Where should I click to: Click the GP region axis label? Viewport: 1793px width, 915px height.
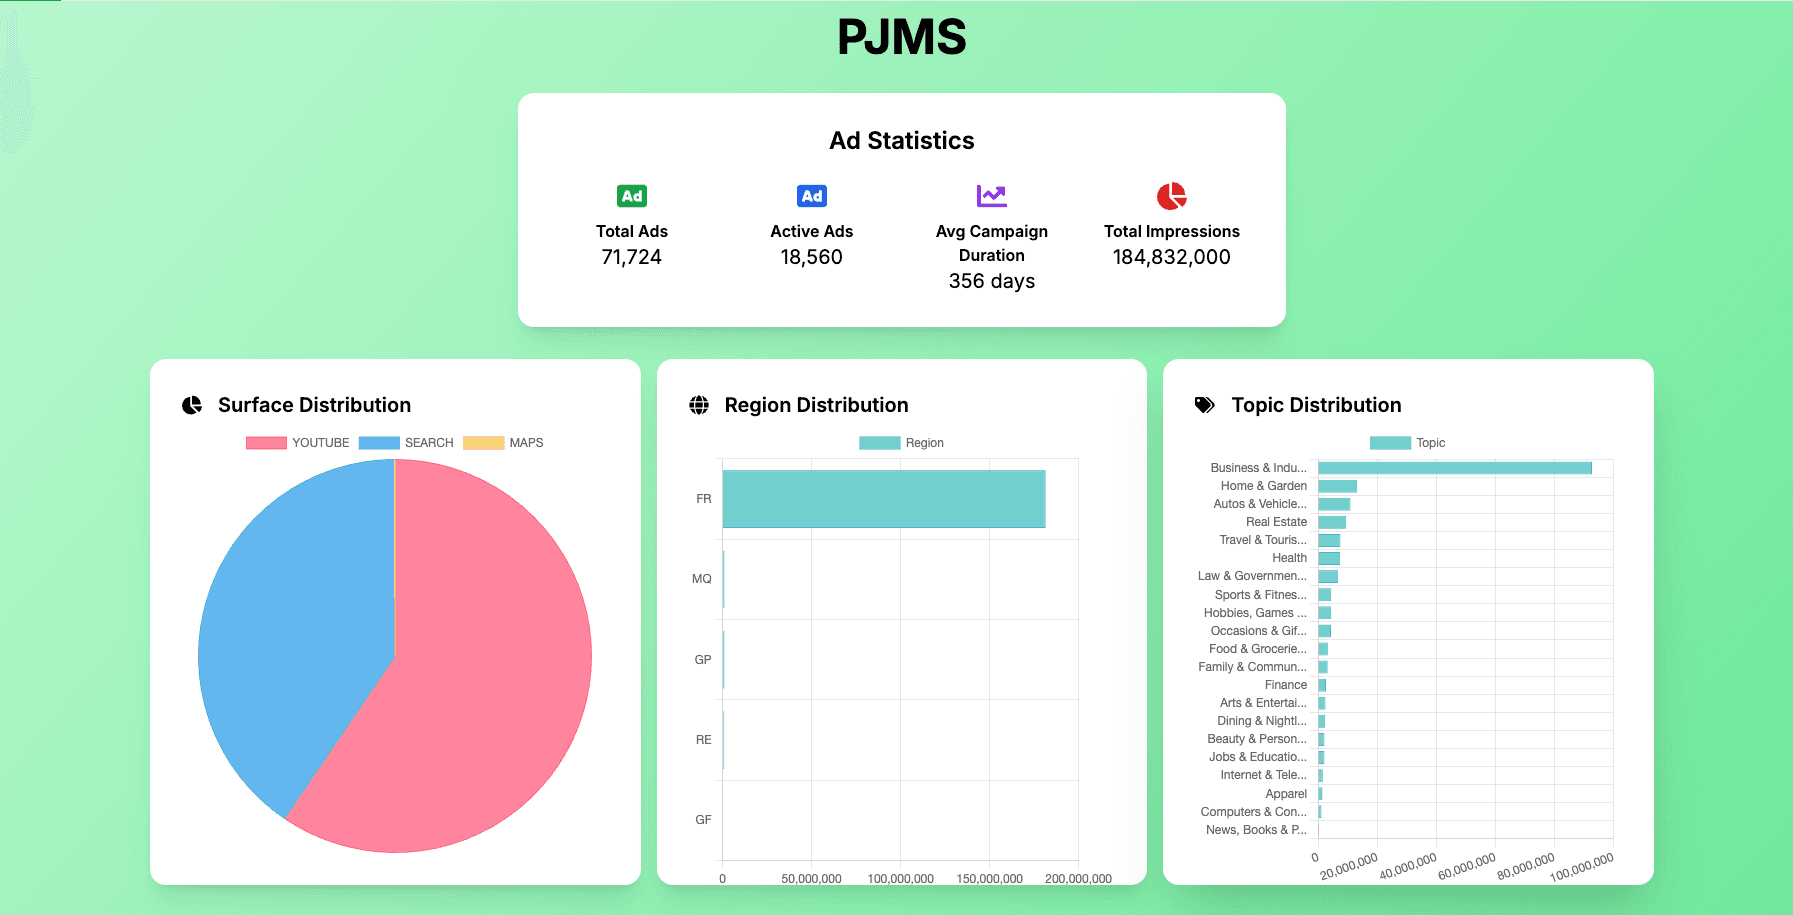(703, 660)
